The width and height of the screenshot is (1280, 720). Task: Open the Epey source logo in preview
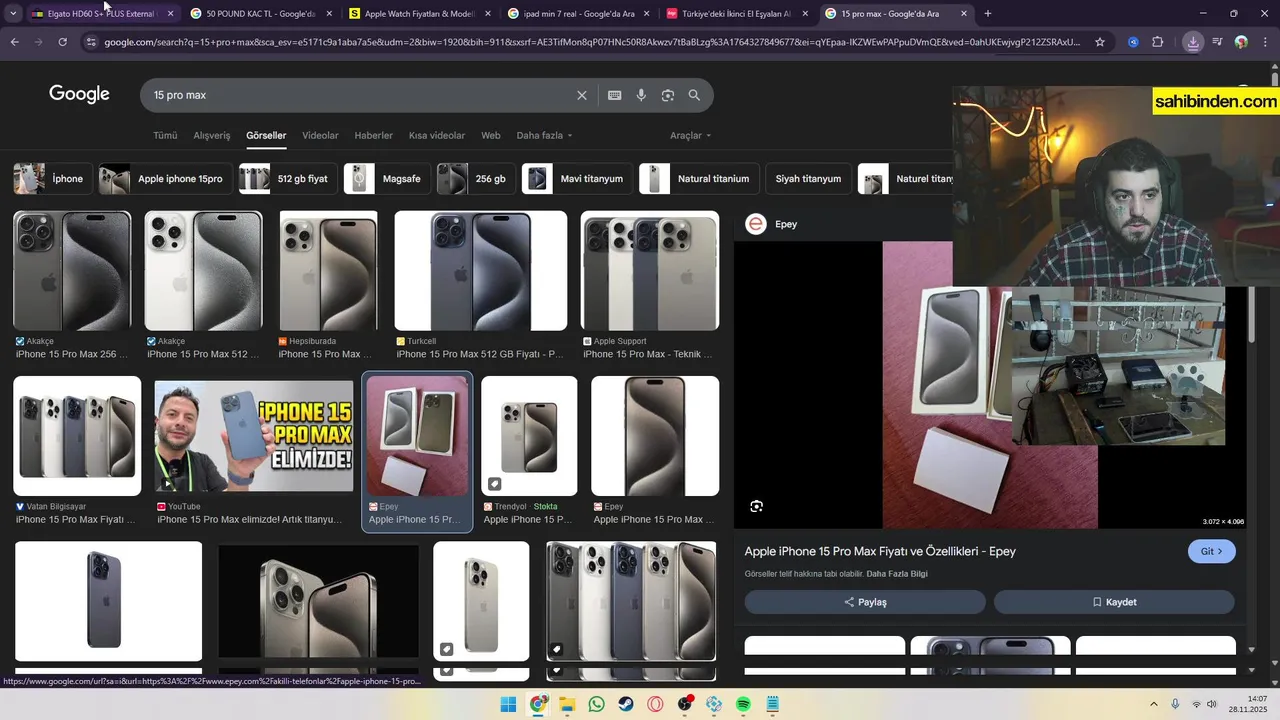(756, 224)
